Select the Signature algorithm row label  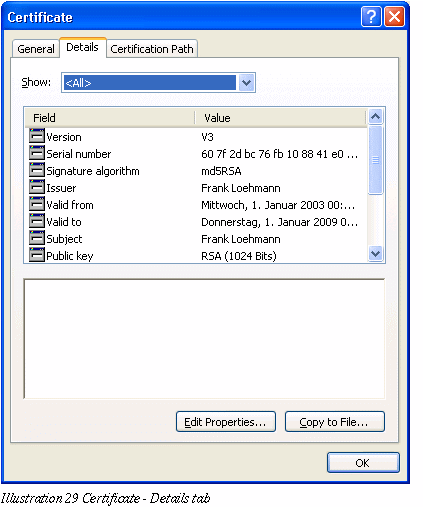(x=93, y=171)
